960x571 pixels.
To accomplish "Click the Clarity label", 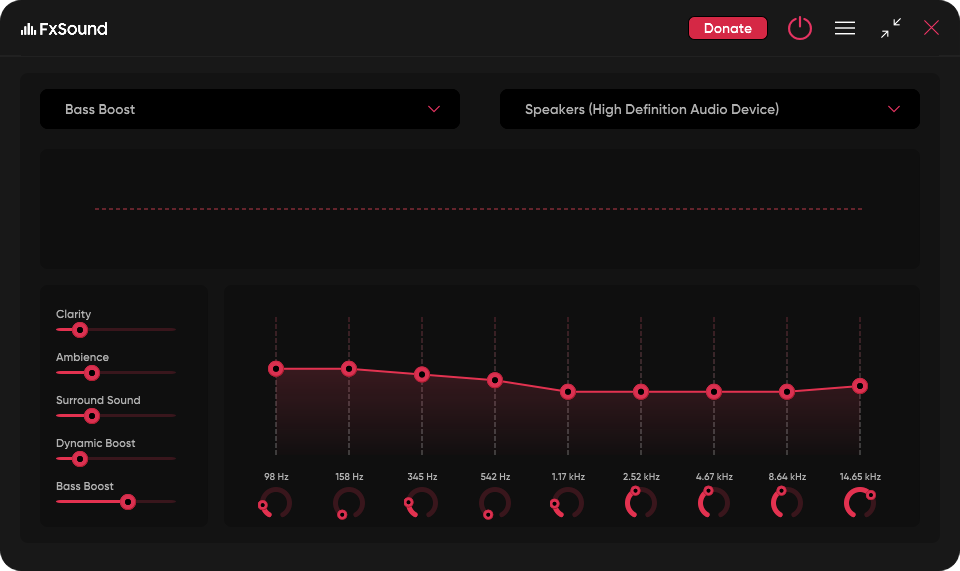I will [x=73, y=314].
